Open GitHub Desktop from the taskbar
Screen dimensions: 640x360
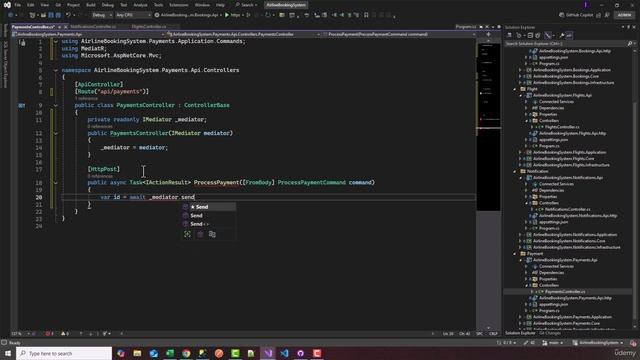[x=300, y=353]
